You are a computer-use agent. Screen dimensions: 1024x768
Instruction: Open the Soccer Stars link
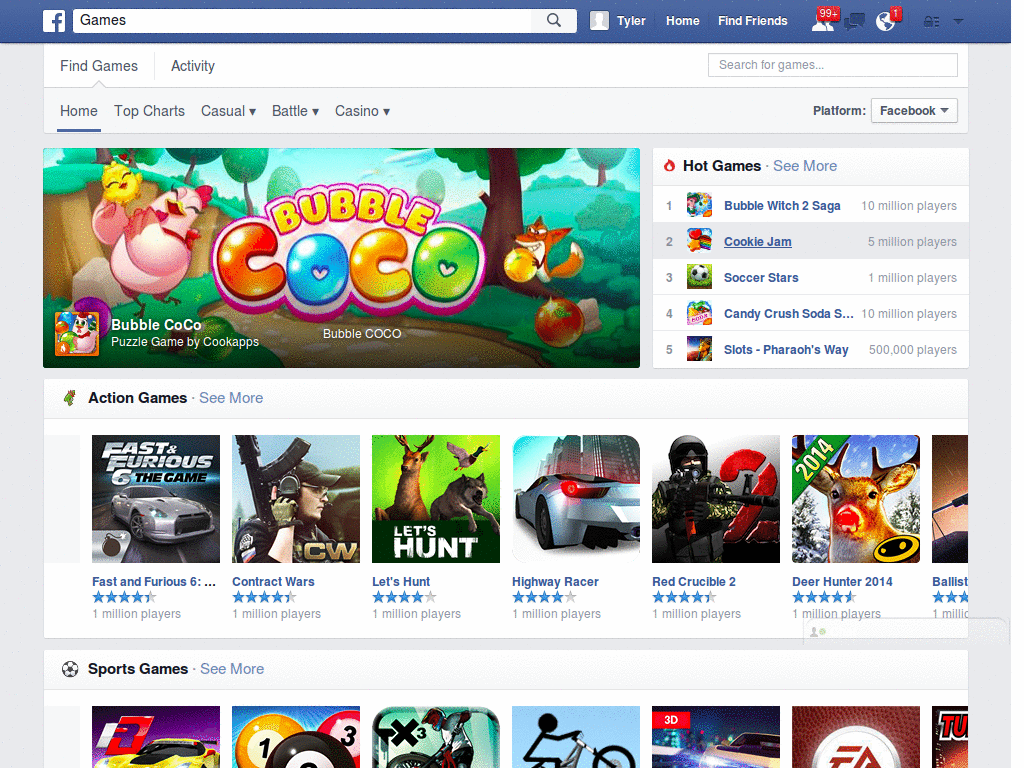[761, 278]
